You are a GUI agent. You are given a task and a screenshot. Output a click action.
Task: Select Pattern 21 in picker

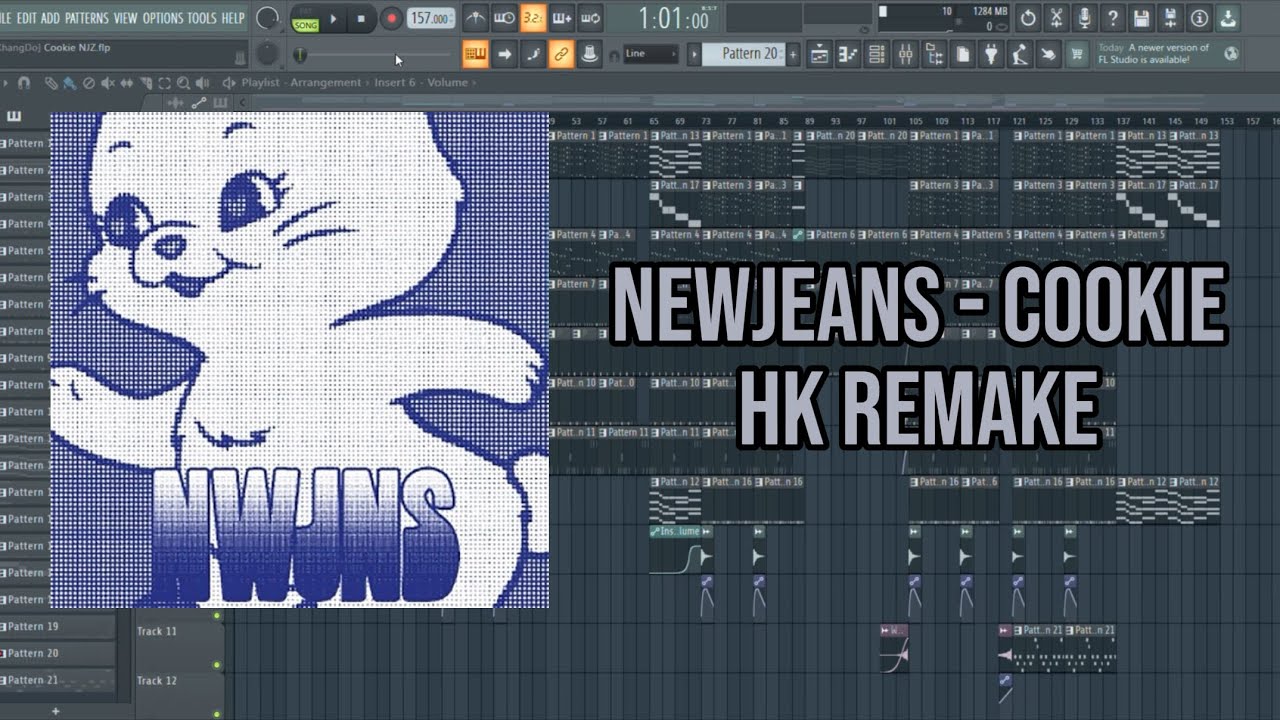[x=56, y=680]
